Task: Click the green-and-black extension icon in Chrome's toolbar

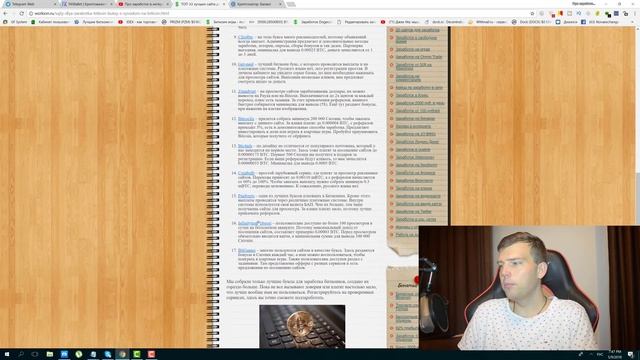Action: pos(608,14)
